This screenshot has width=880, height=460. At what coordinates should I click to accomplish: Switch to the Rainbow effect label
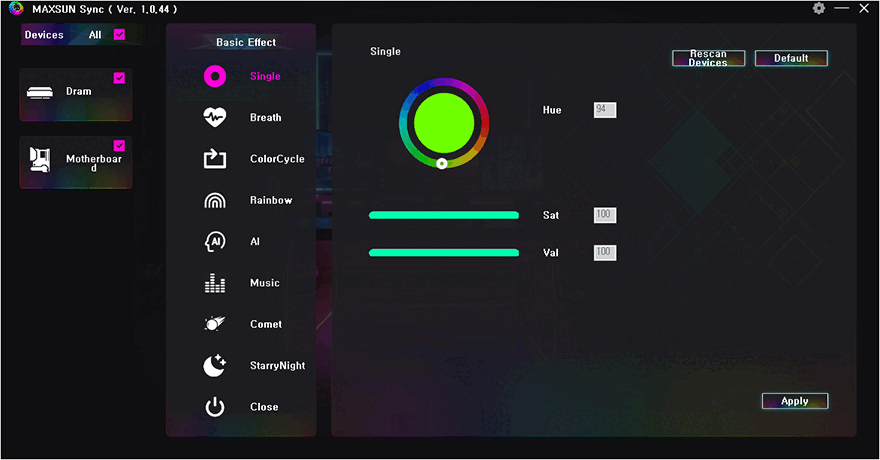coord(271,200)
